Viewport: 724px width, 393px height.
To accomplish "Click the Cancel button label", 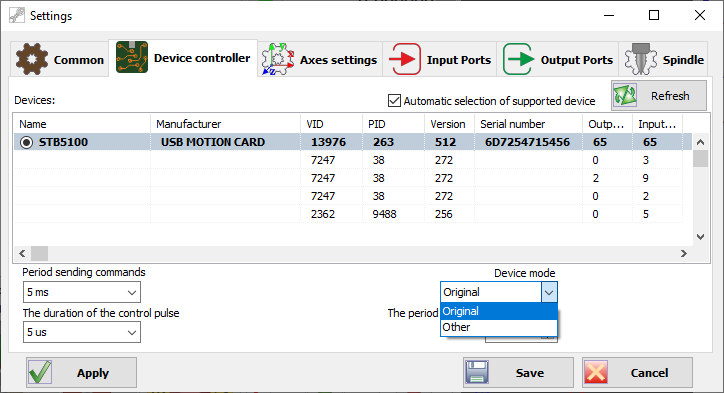I will [649, 373].
